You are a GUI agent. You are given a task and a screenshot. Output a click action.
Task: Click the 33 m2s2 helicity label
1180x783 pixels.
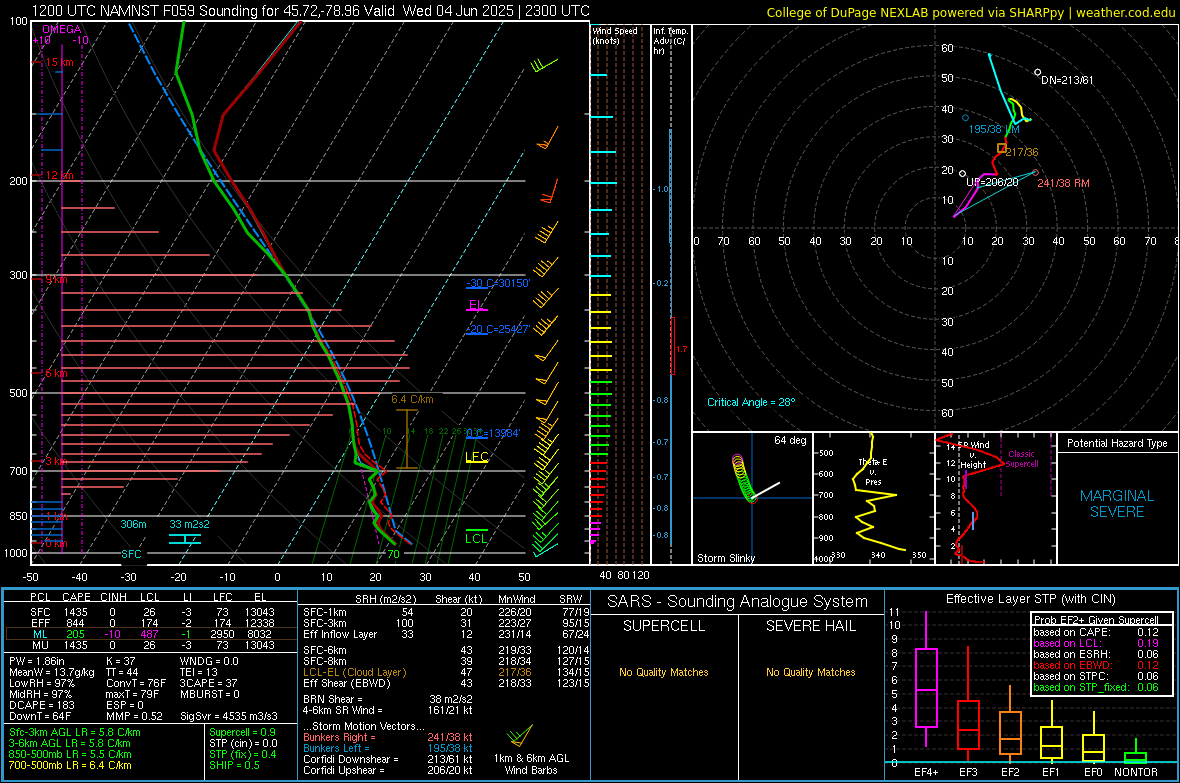click(190, 524)
